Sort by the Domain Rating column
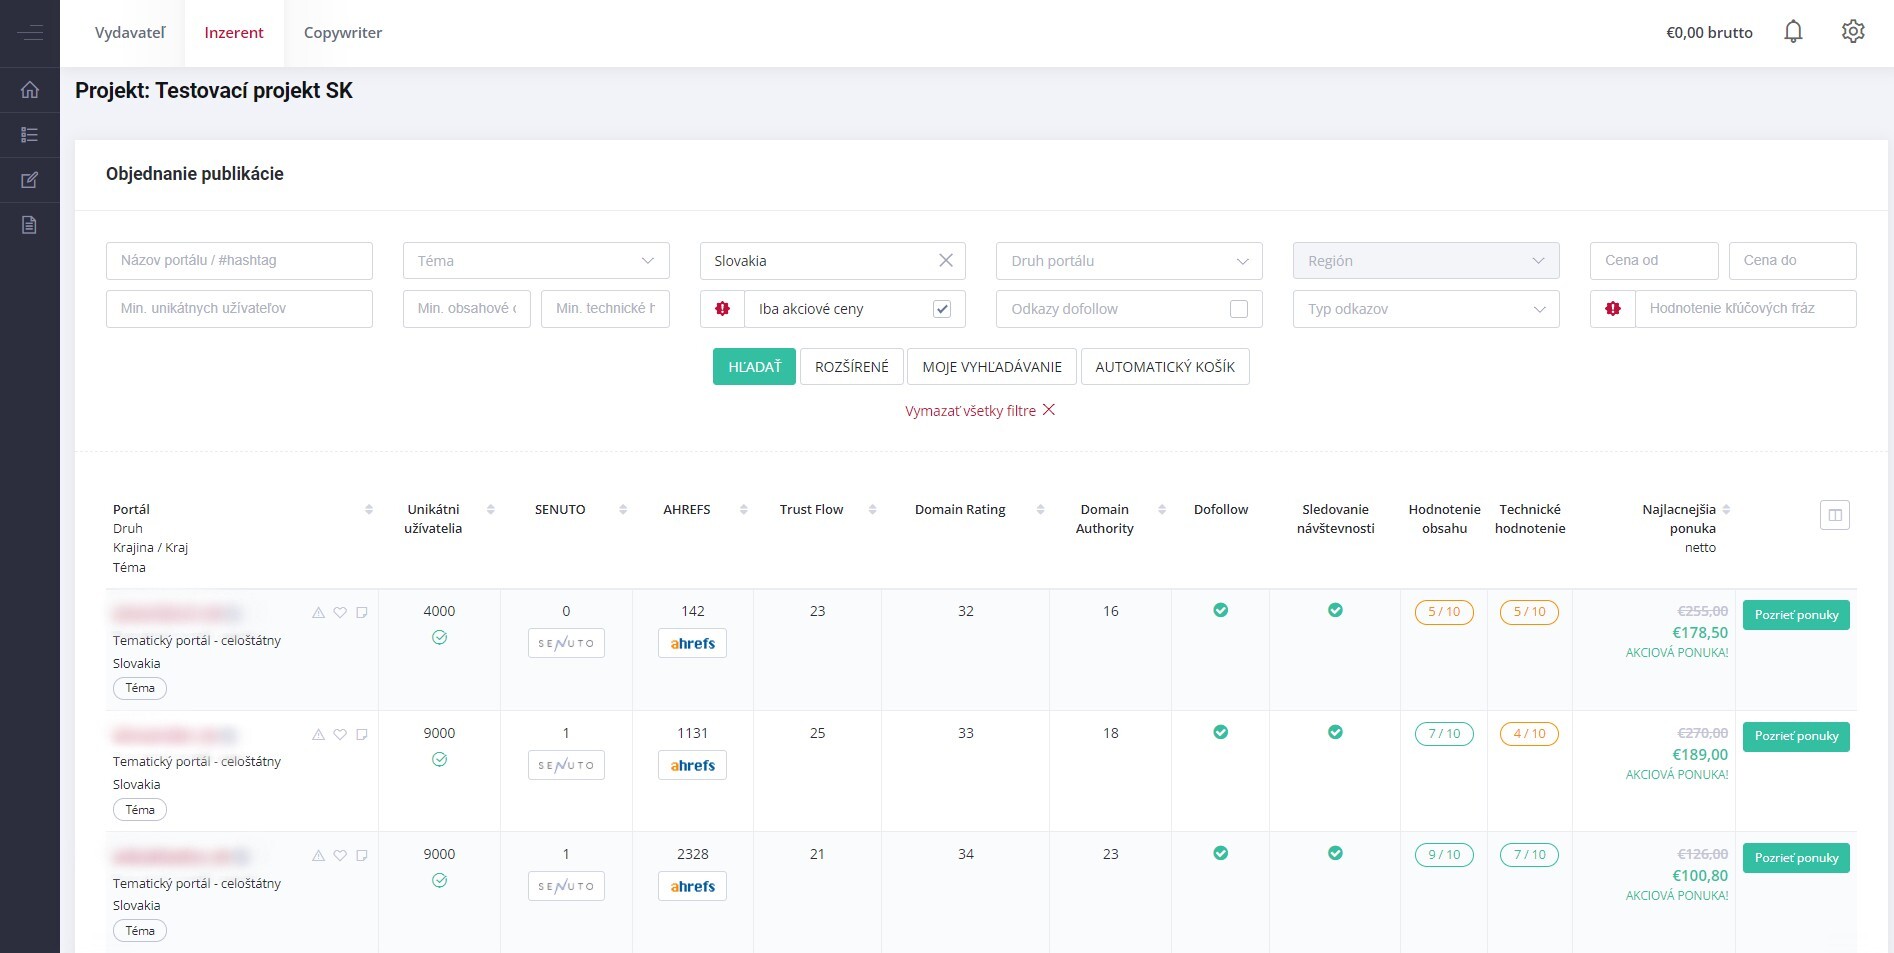The height and width of the screenshot is (953, 1894). click(x=1040, y=509)
